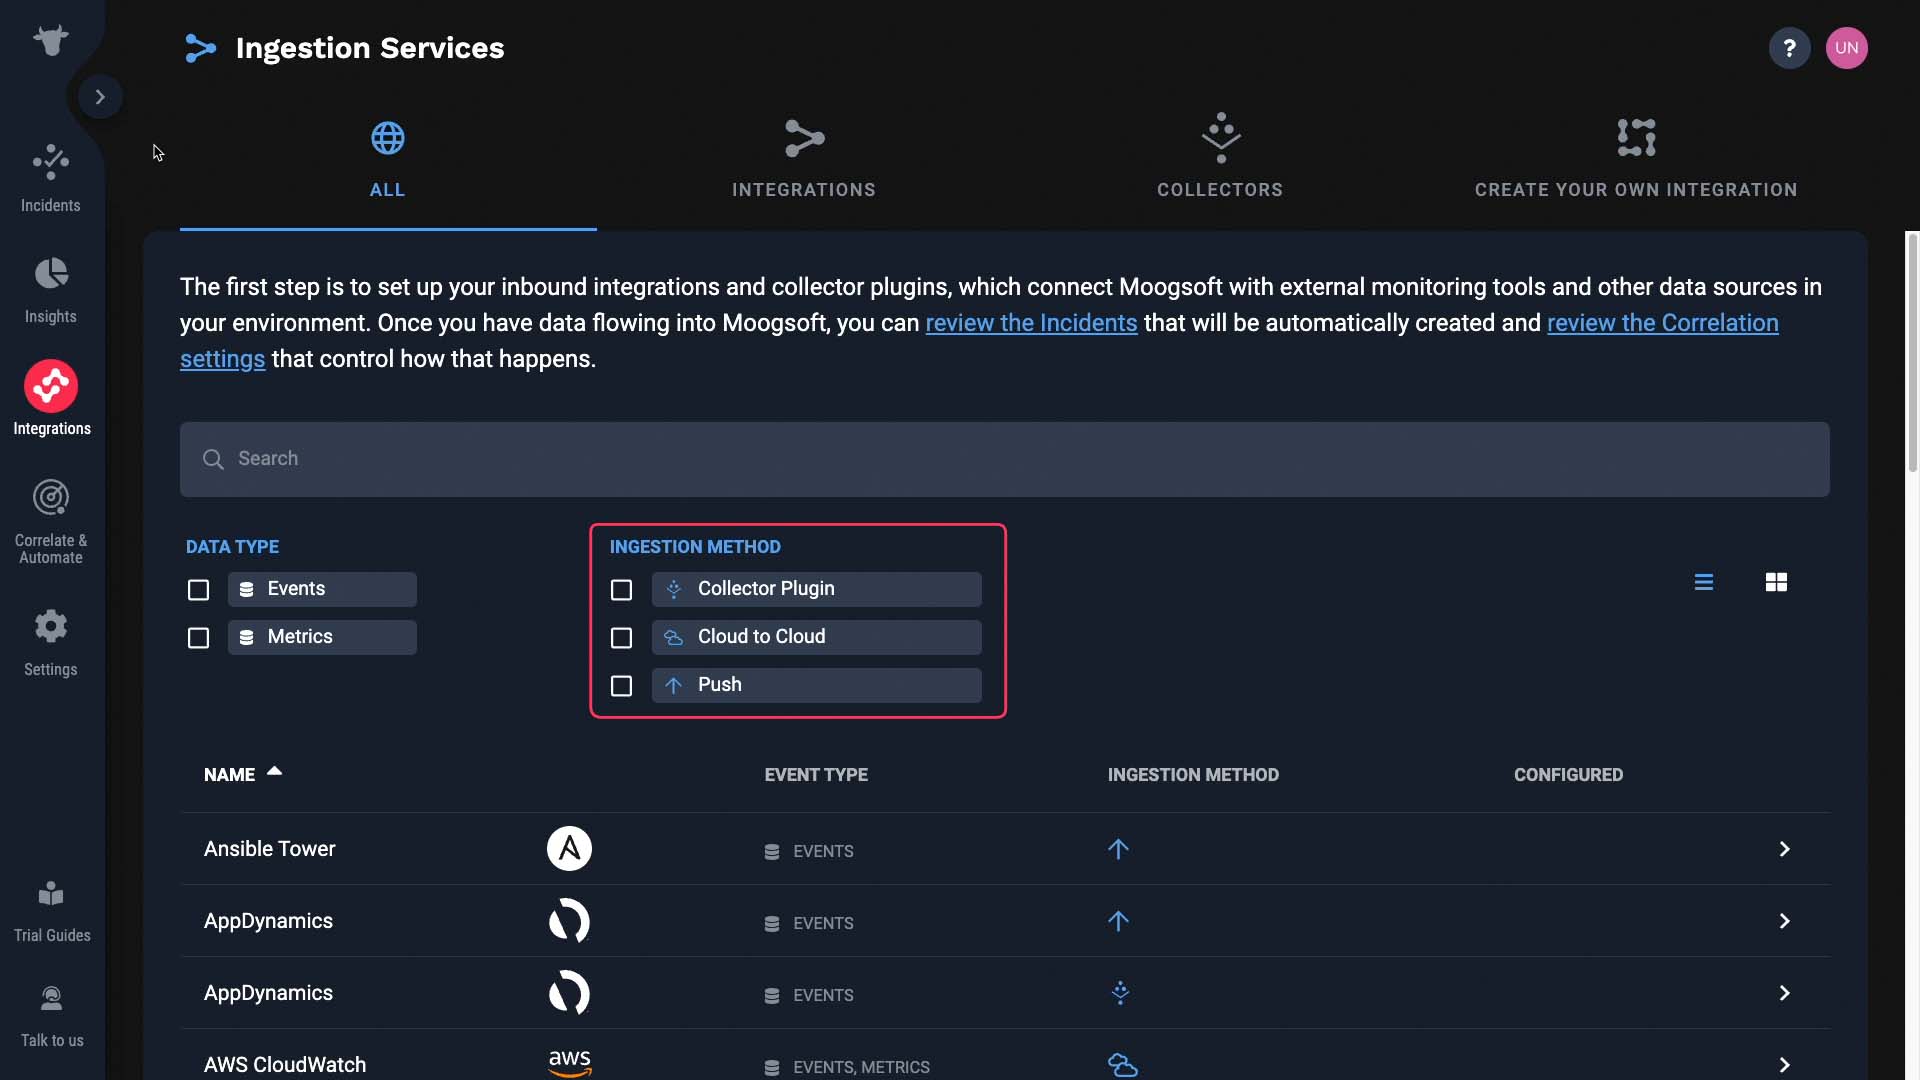Image resolution: width=1920 pixels, height=1080 pixels.
Task: Open the Incidents sidebar section
Action: [x=51, y=178]
